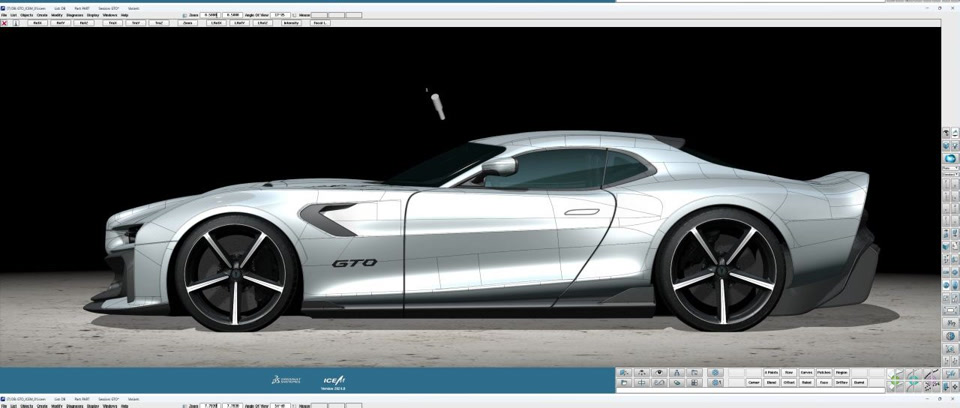Click the Focal L. button
This screenshot has width=960, height=408.
click(320, 23)
